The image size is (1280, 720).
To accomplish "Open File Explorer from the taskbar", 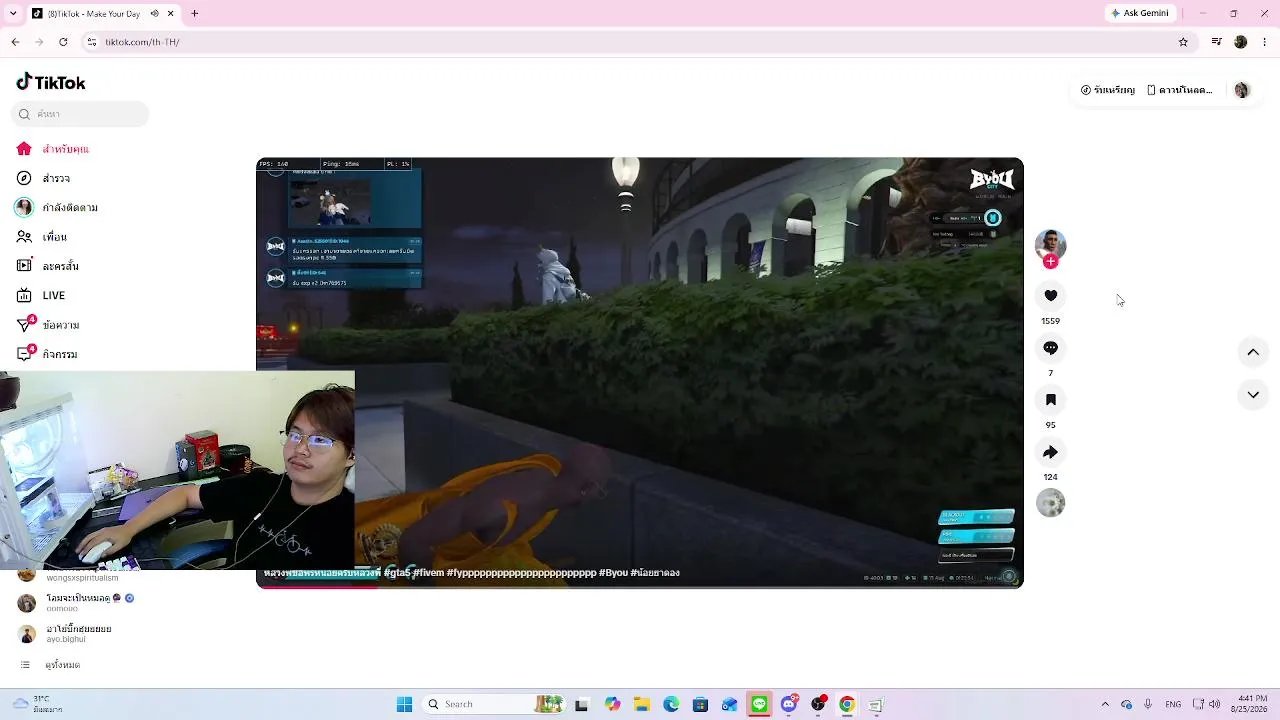I will (641, 704).
